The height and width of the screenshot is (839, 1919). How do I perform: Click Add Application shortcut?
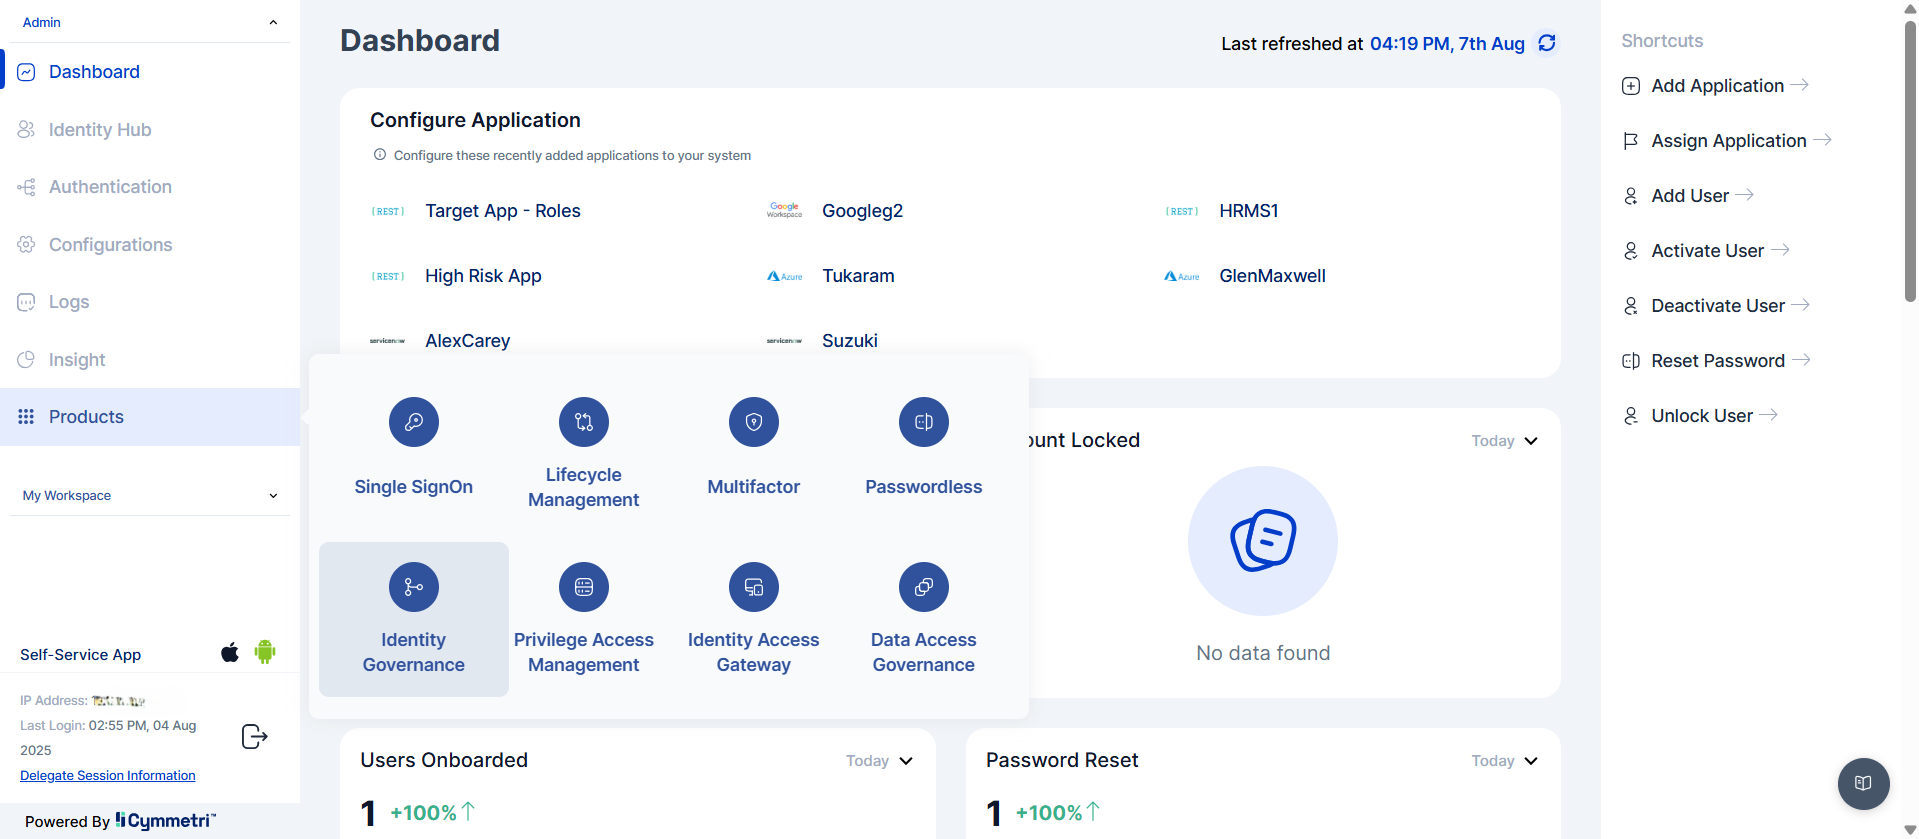coord(1717,86)
